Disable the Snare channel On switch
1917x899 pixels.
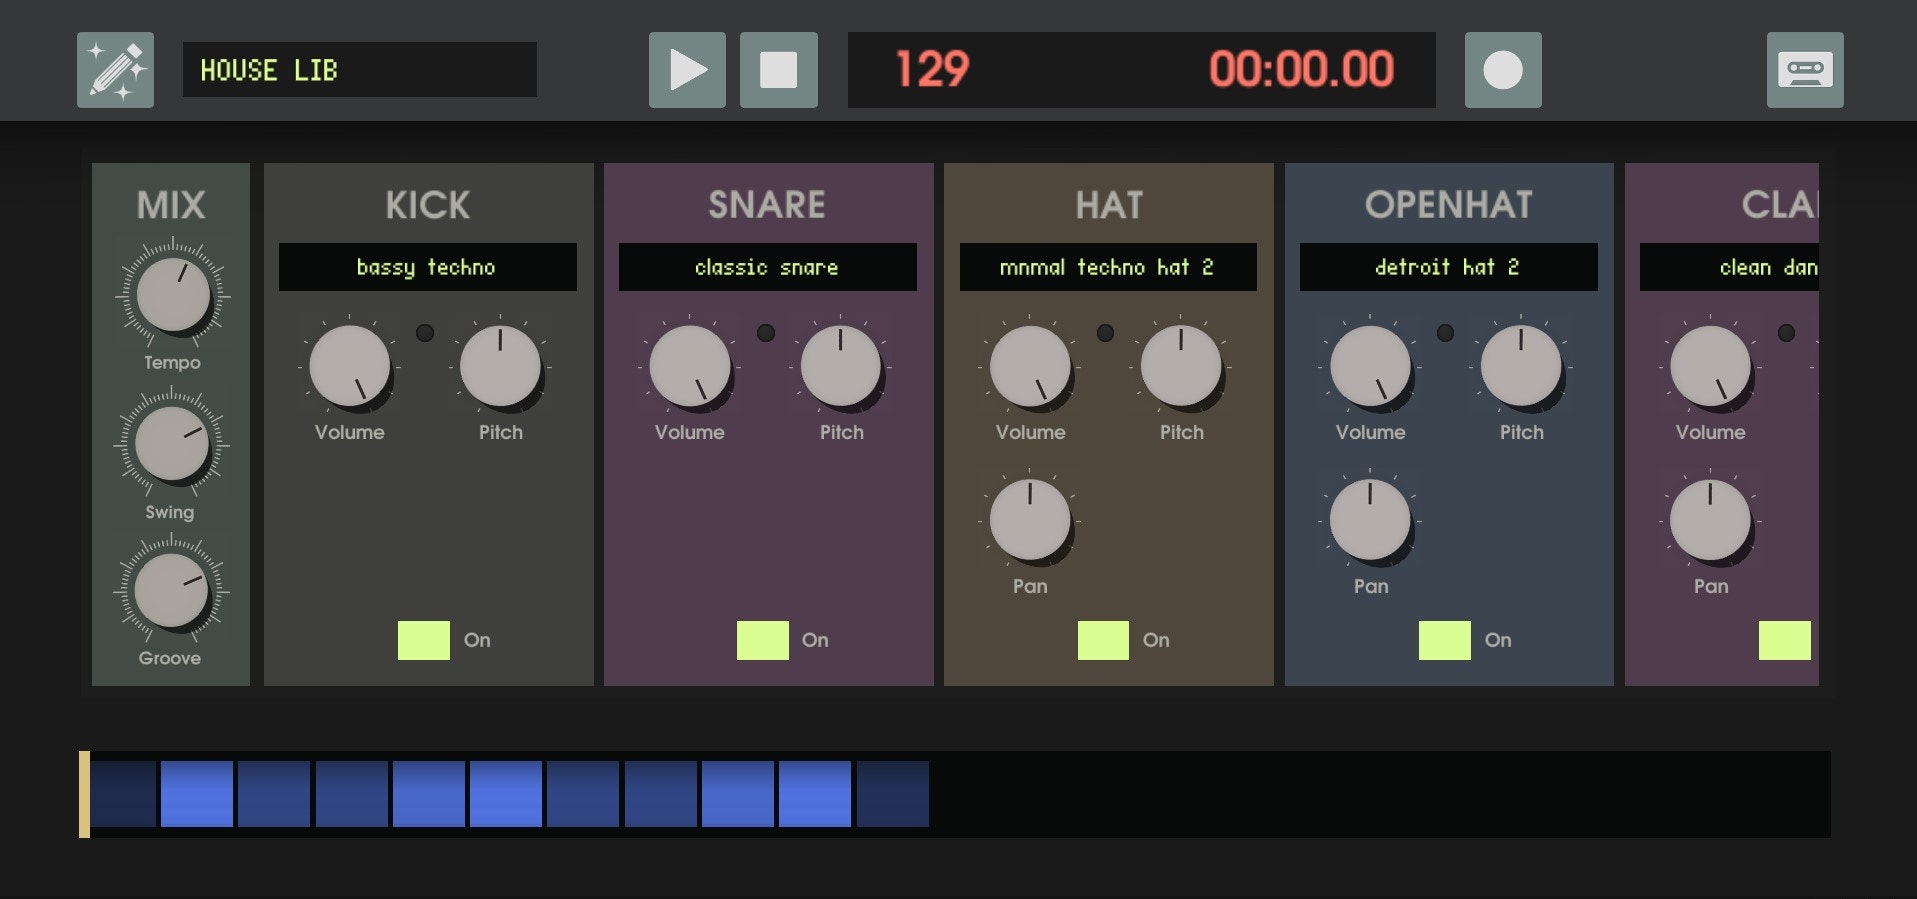click(762, 640)
